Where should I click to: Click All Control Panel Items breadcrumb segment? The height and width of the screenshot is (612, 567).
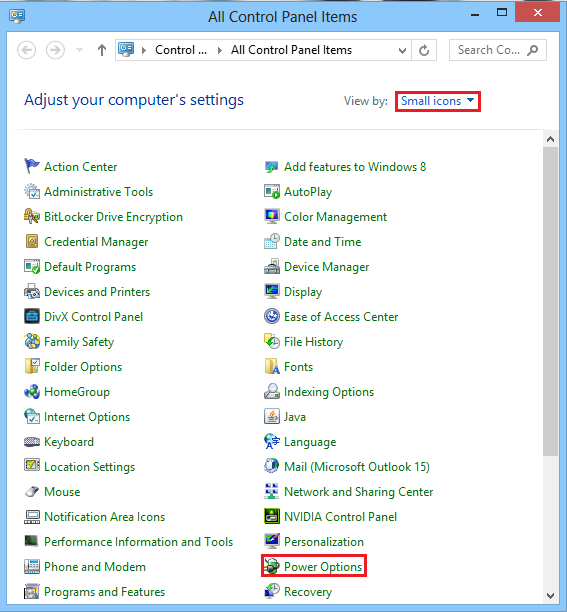tap(291, 50)
